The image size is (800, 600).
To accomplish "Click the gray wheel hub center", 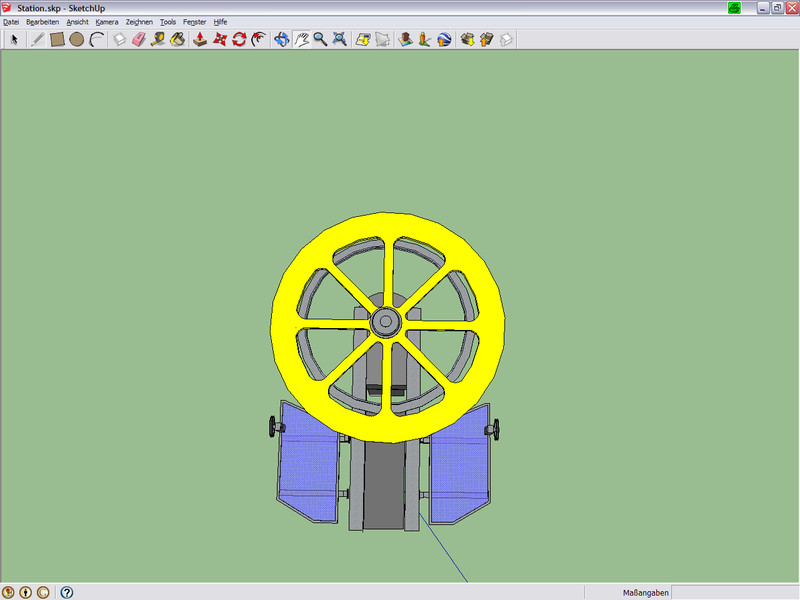I will click(x=386, y=321).
